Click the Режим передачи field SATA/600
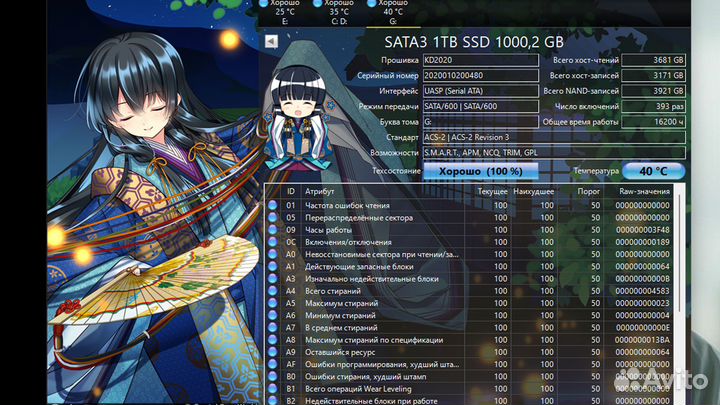The width and height of the screenshot is (720, 405). pos(480,106)
